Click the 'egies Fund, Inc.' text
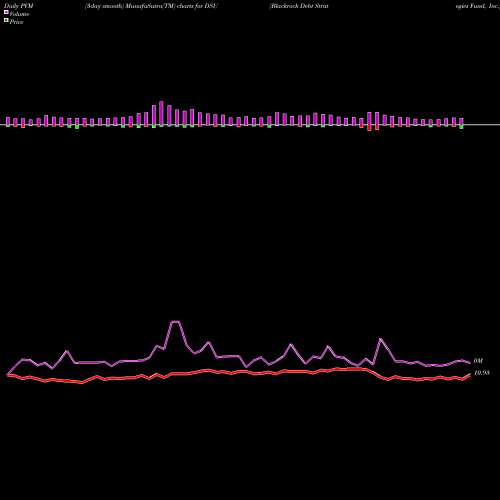500x500 pixels. click(477, 6)
